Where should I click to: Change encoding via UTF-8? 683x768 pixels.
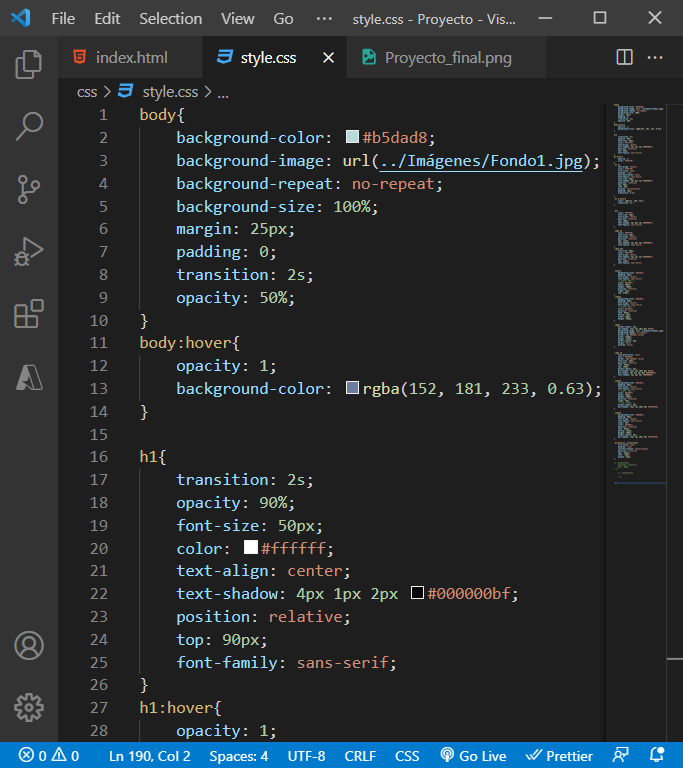(306, 756)
